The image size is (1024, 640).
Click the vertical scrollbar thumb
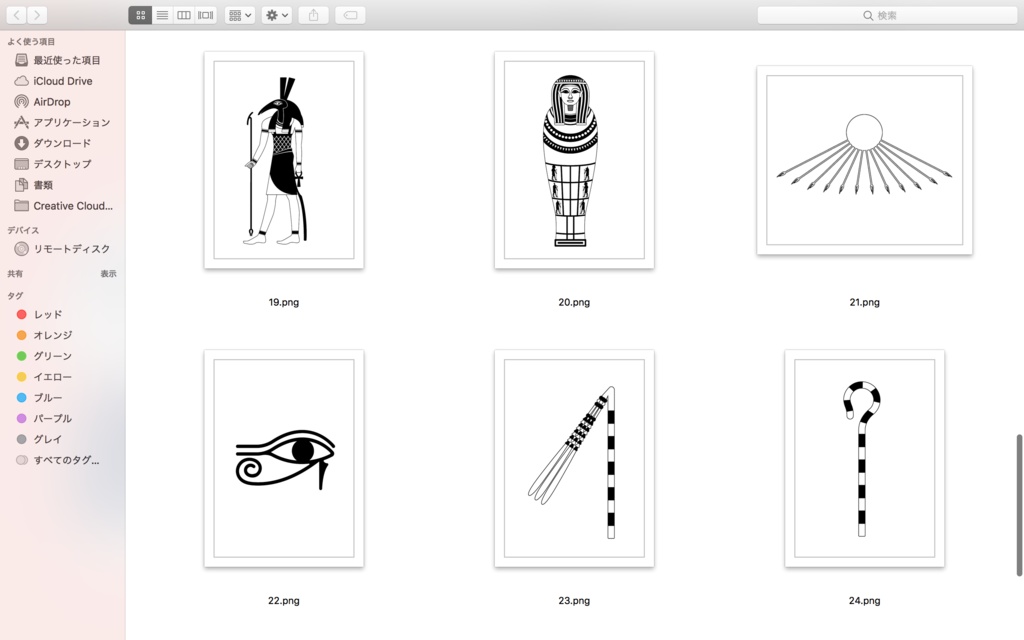(1019, 505)
